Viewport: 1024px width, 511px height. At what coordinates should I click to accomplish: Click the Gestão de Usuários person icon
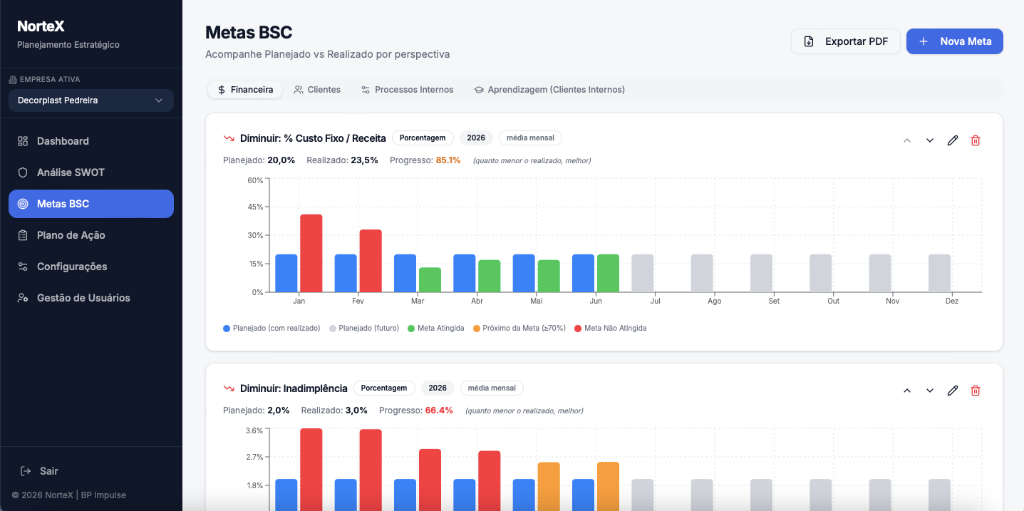[23, 298]
